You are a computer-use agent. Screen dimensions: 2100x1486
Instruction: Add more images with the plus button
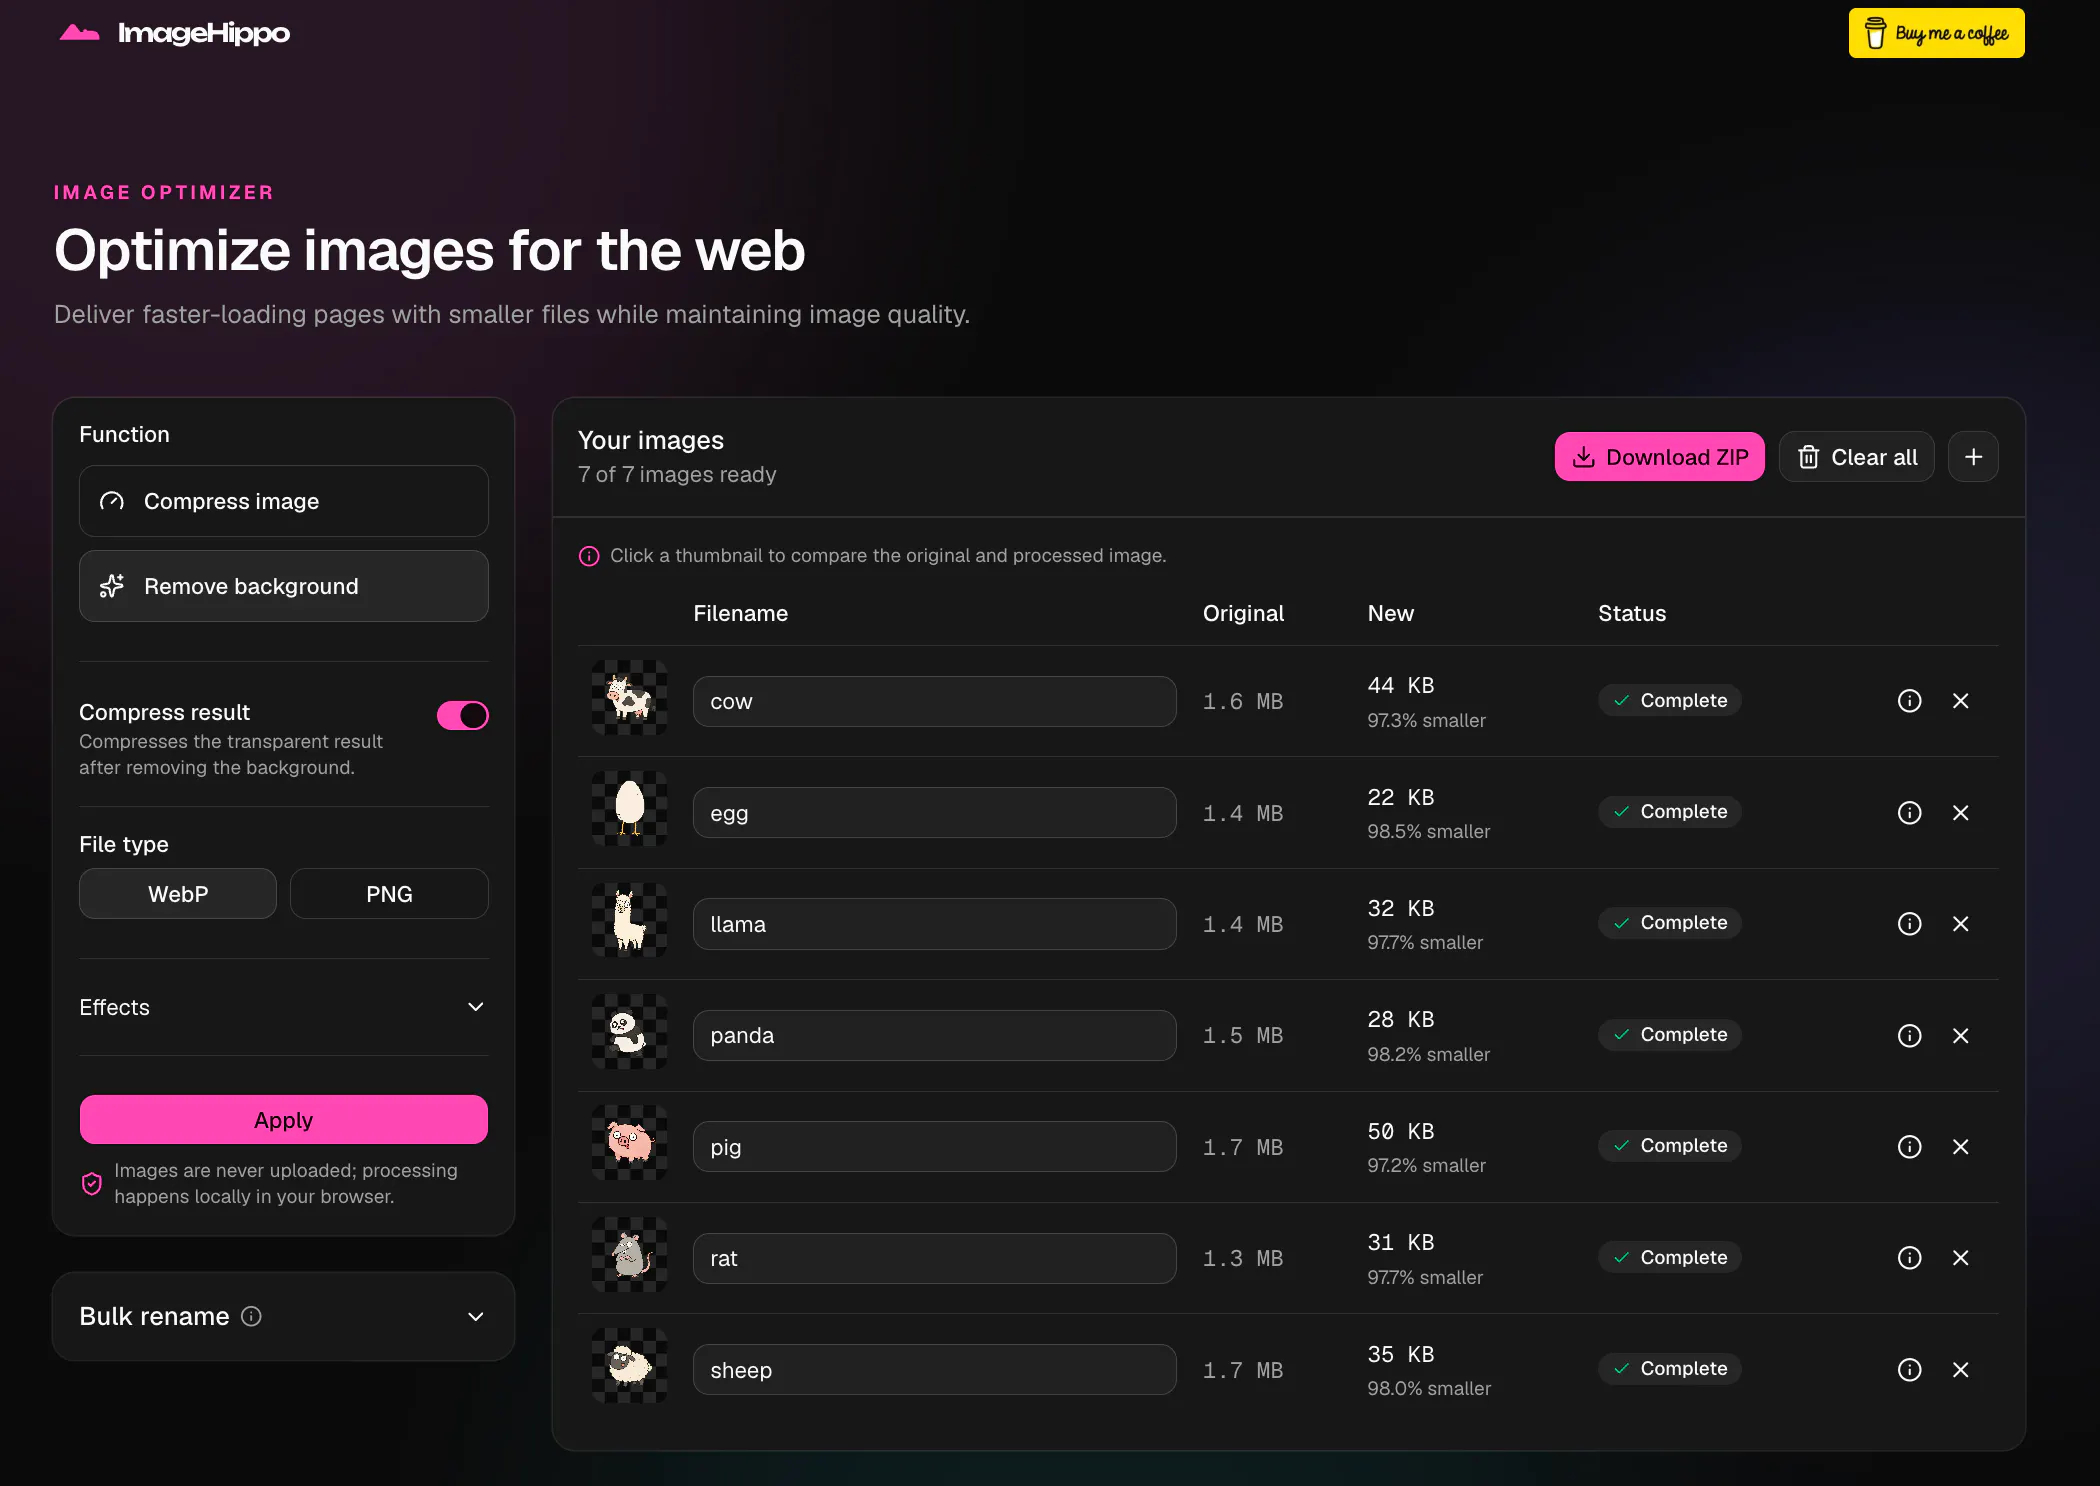point(1973,457)
